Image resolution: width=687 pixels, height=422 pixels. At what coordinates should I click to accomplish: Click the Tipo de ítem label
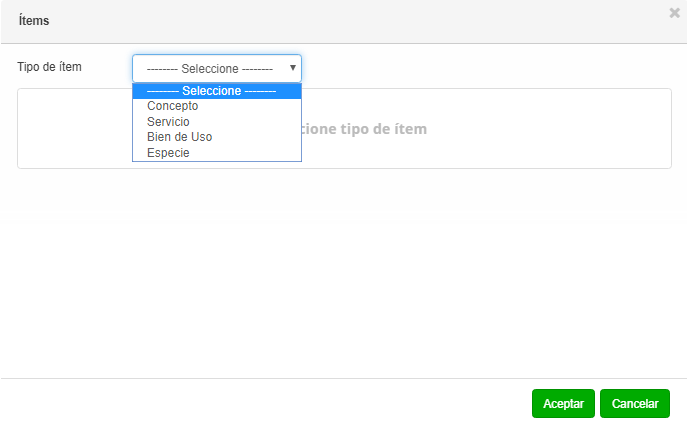pos(49,67)
